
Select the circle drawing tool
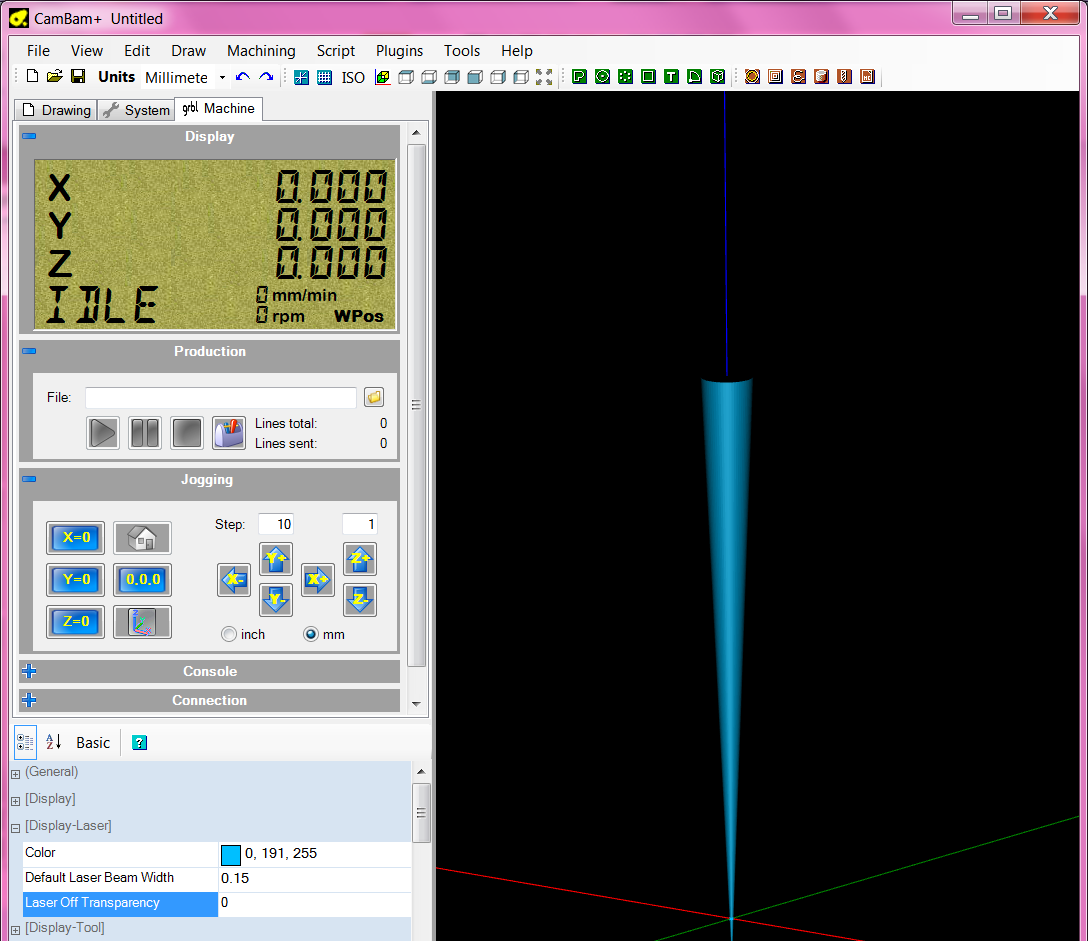(602, 76)
